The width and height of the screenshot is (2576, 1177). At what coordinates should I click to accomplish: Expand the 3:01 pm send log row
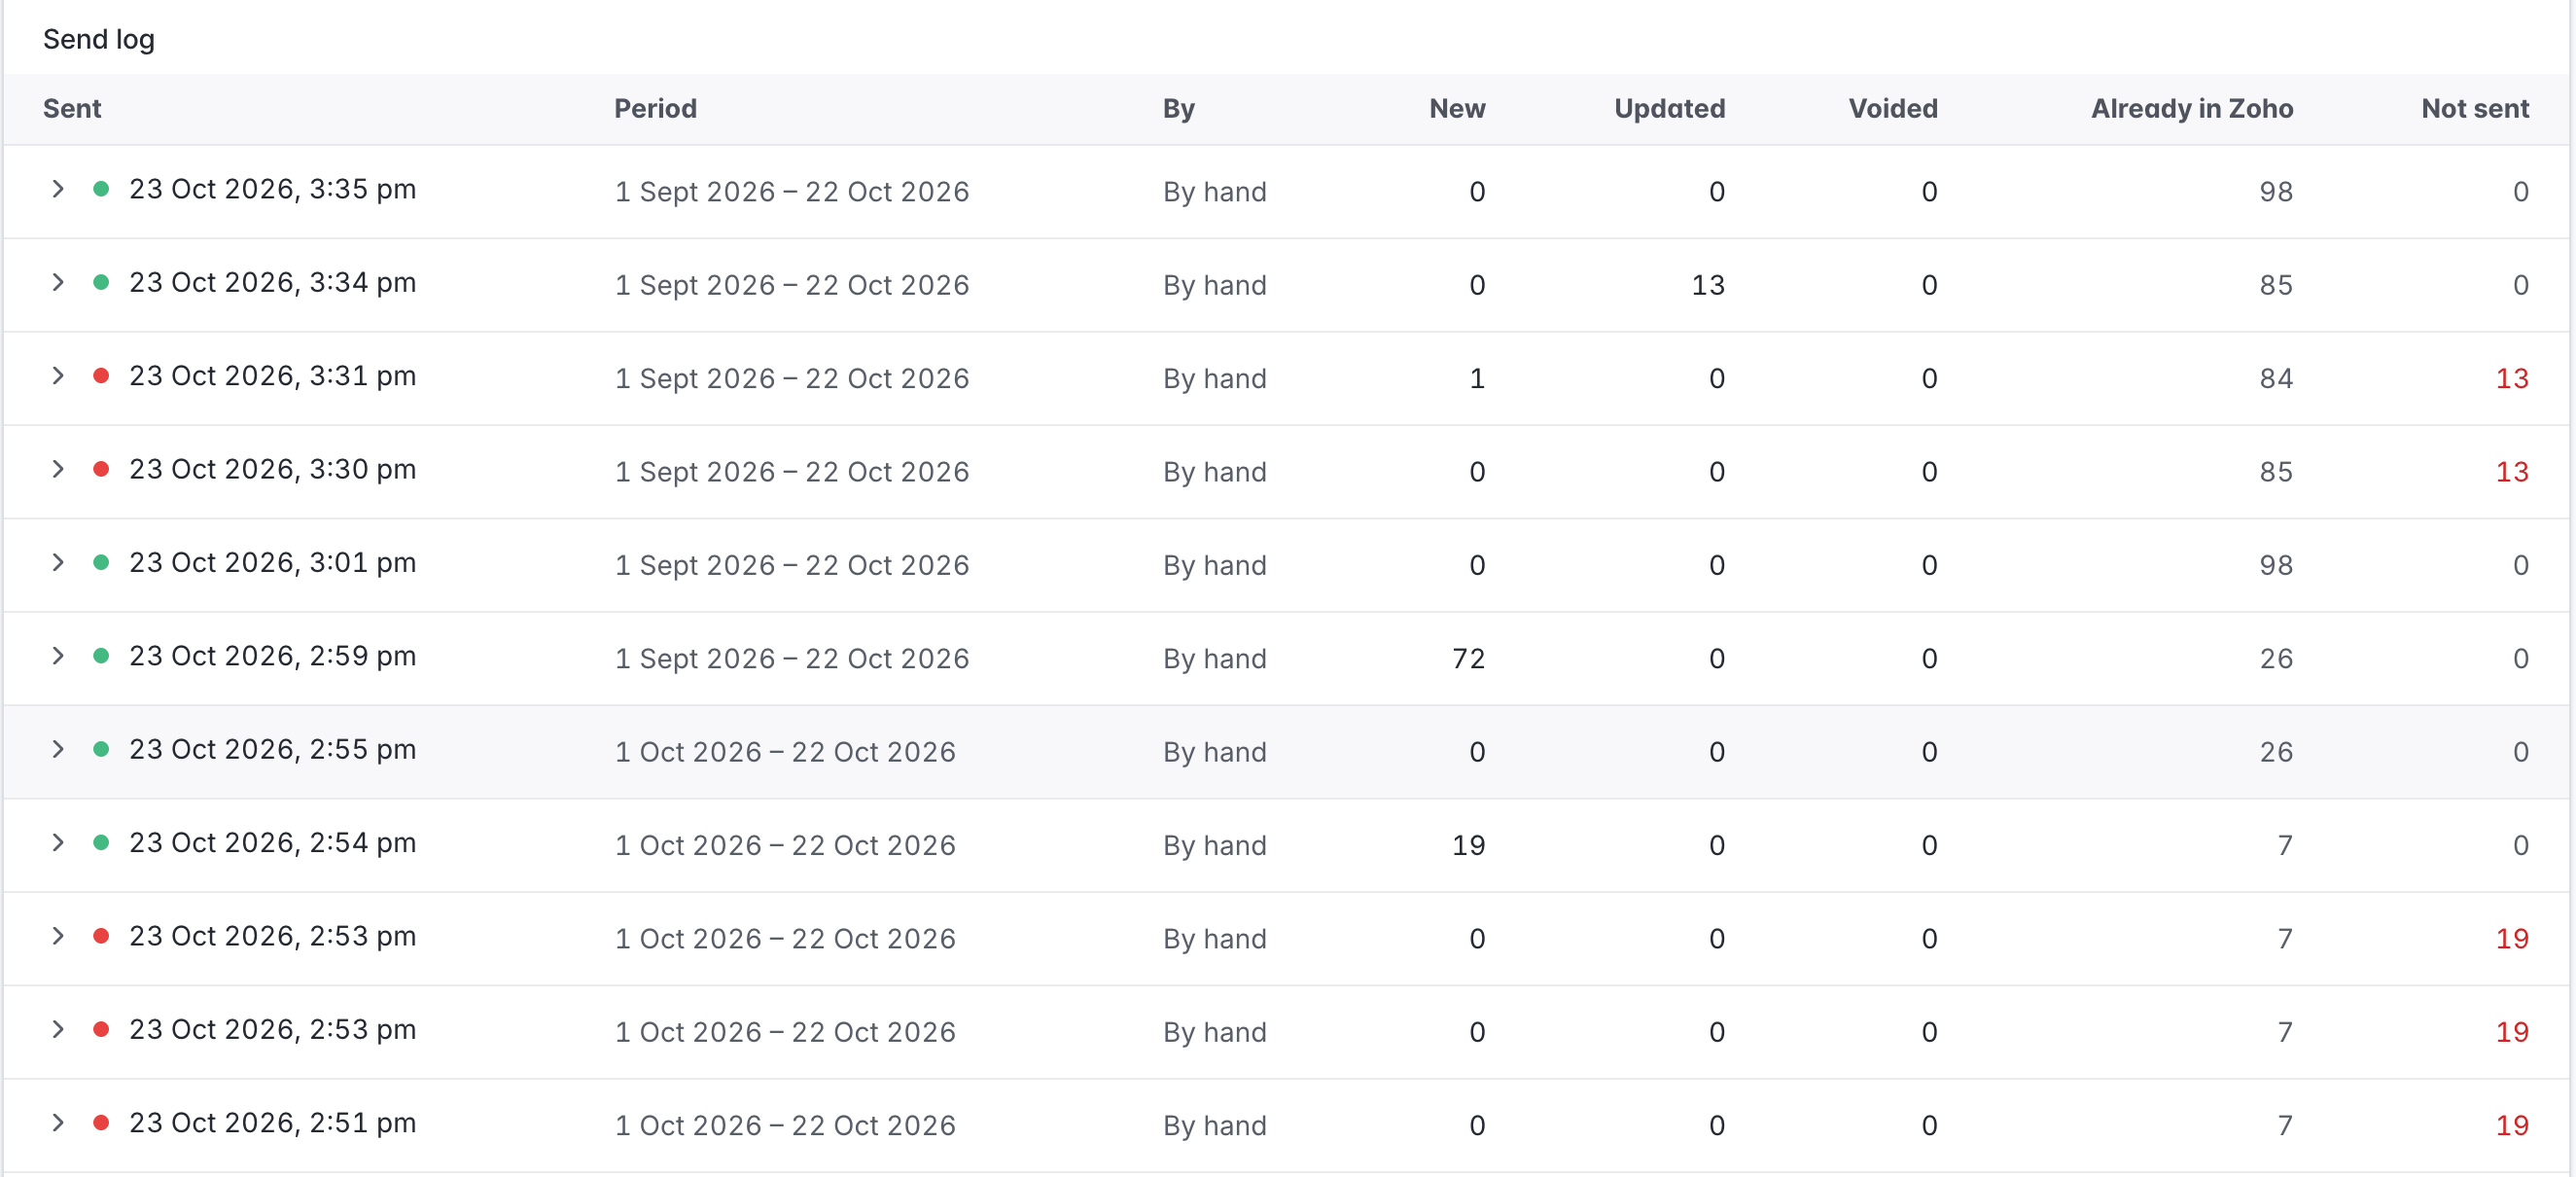(x=58, y=562)
